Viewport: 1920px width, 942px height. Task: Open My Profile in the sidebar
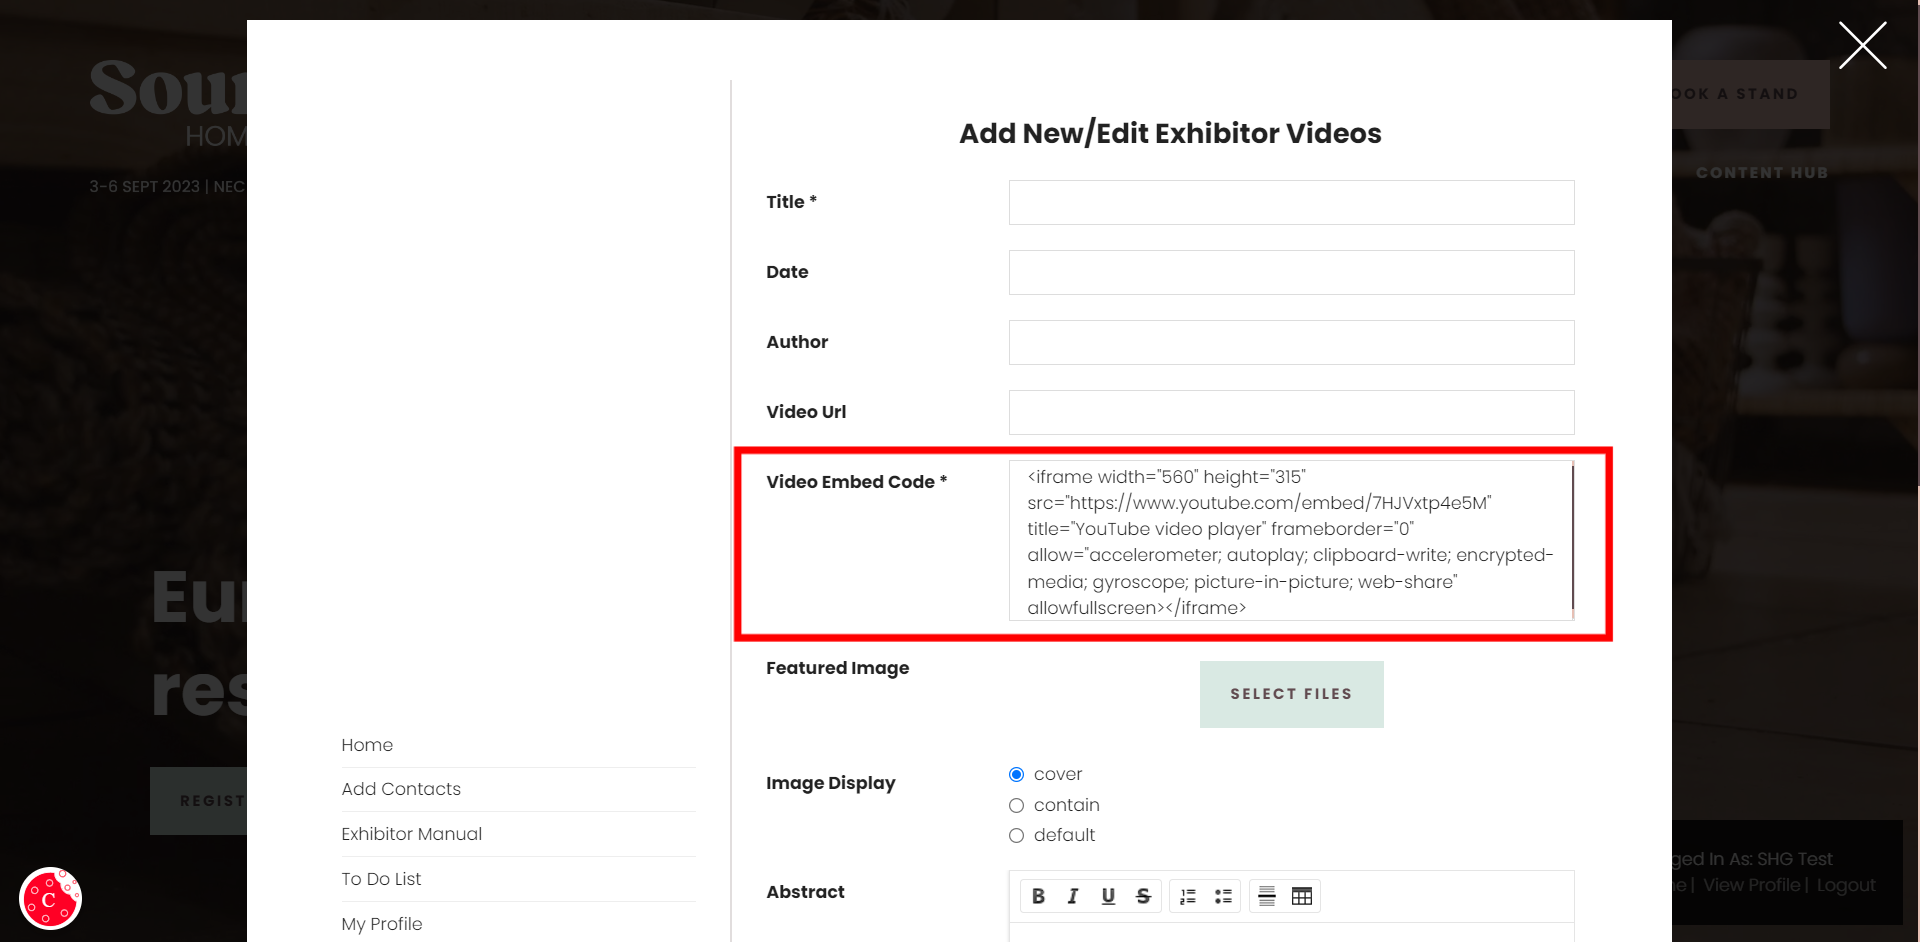(381, 924)
